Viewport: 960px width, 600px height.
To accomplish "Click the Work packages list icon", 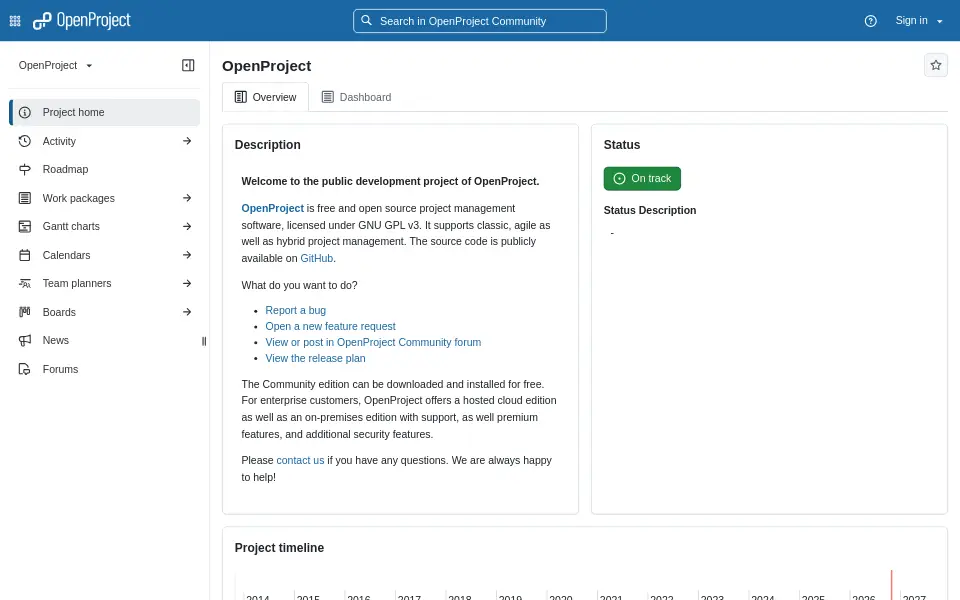I will (x=24, y=198).
